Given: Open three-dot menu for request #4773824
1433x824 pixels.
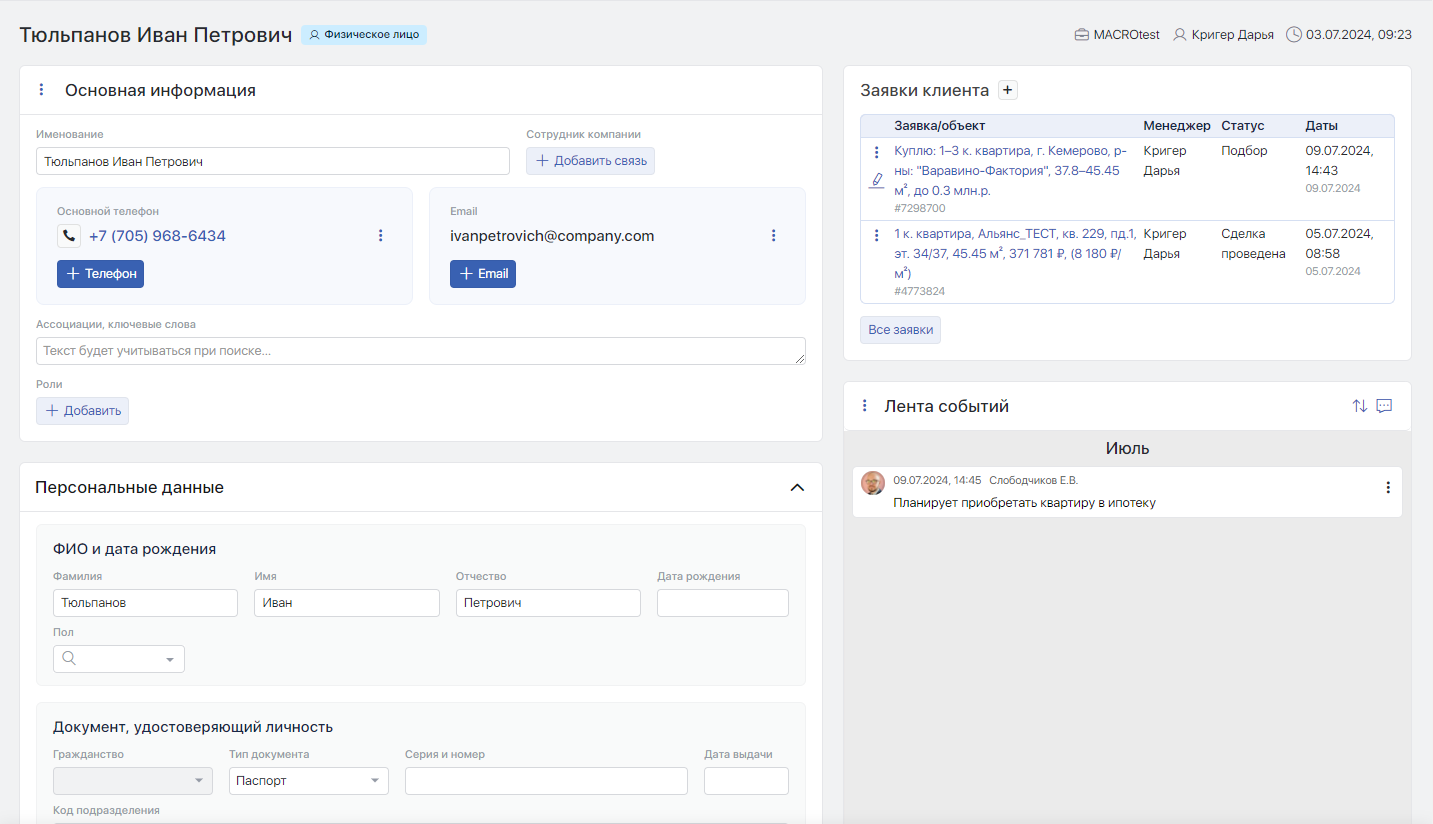Looking at the screenshot, I should click(876, 235).
